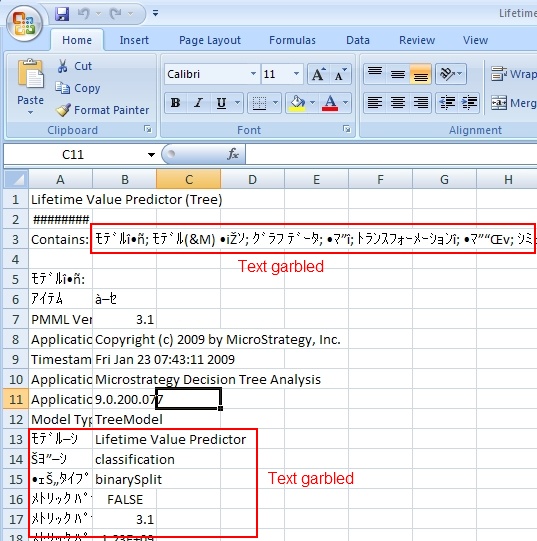Toggle bottom vertical alignment
The image size is (537, 541).
[x=420, y=73]
